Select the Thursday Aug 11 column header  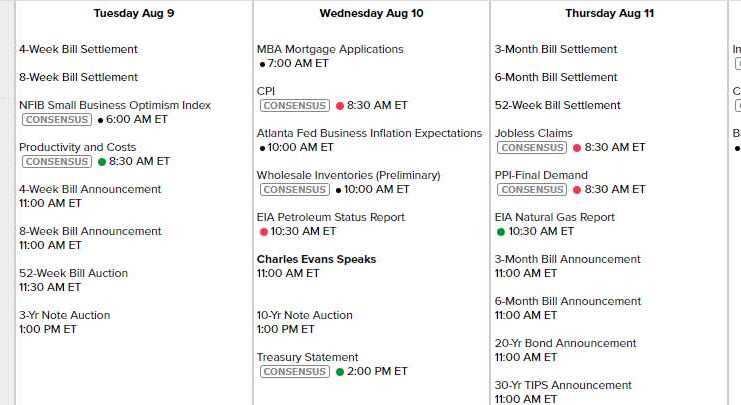(609, 13)
